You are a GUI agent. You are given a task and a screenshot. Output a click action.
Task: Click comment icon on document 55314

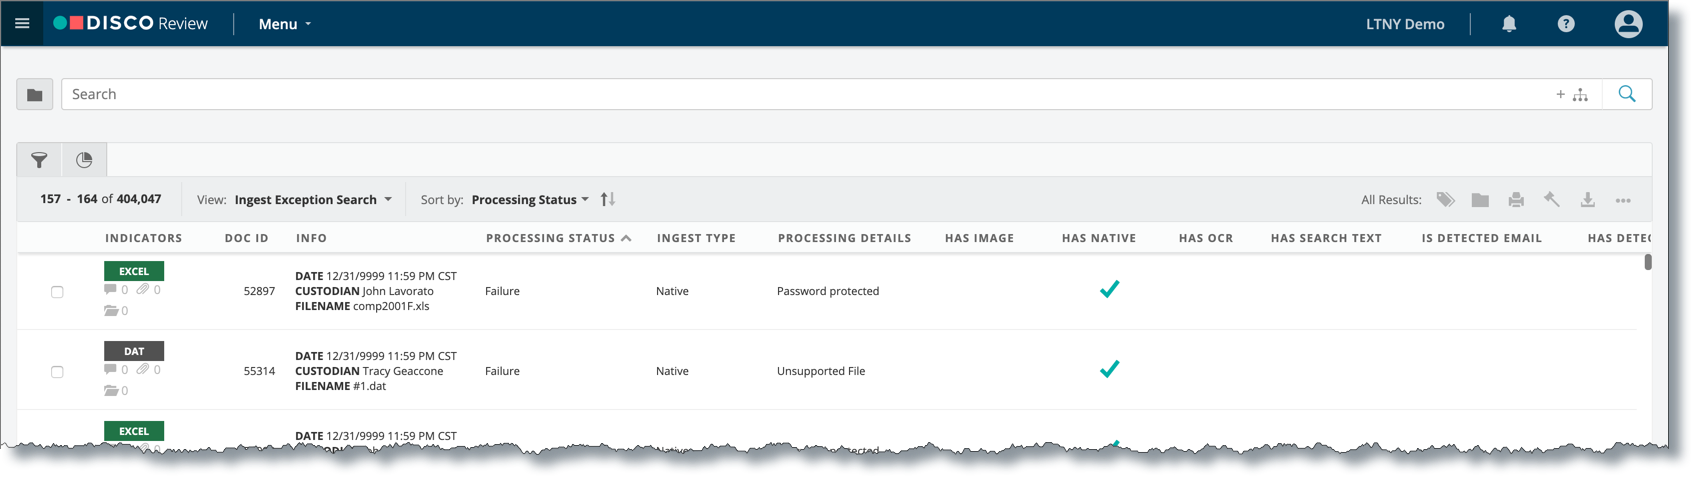(x=110, y=370)
